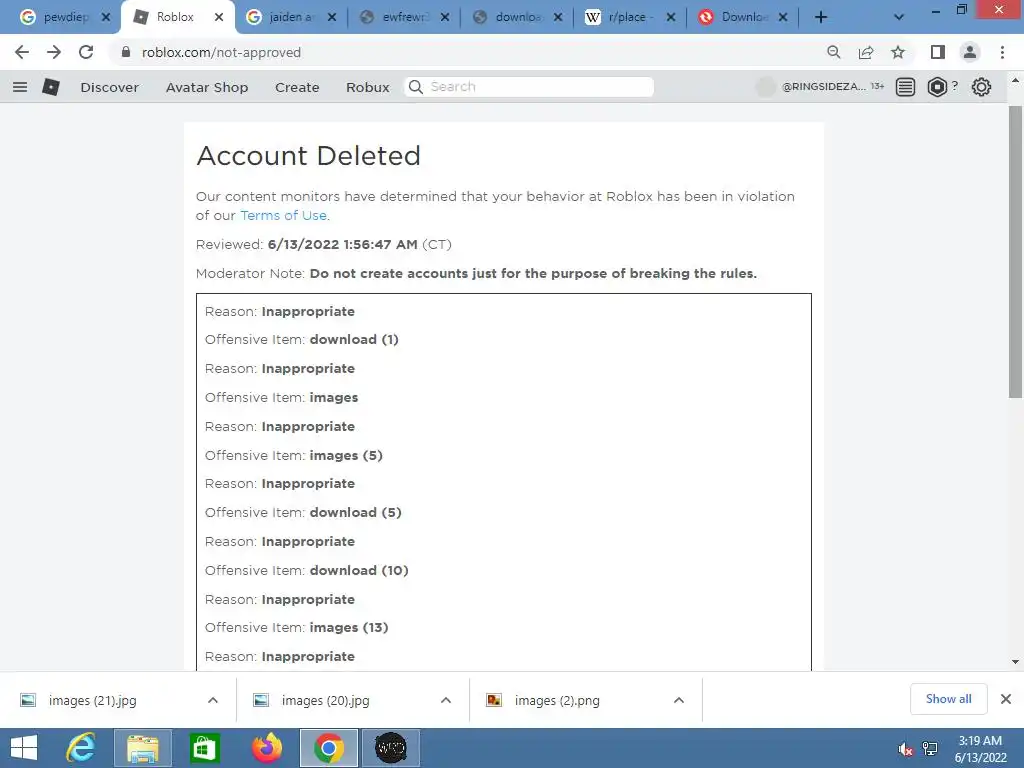Open the Create menu item

(x=297, y=87)
